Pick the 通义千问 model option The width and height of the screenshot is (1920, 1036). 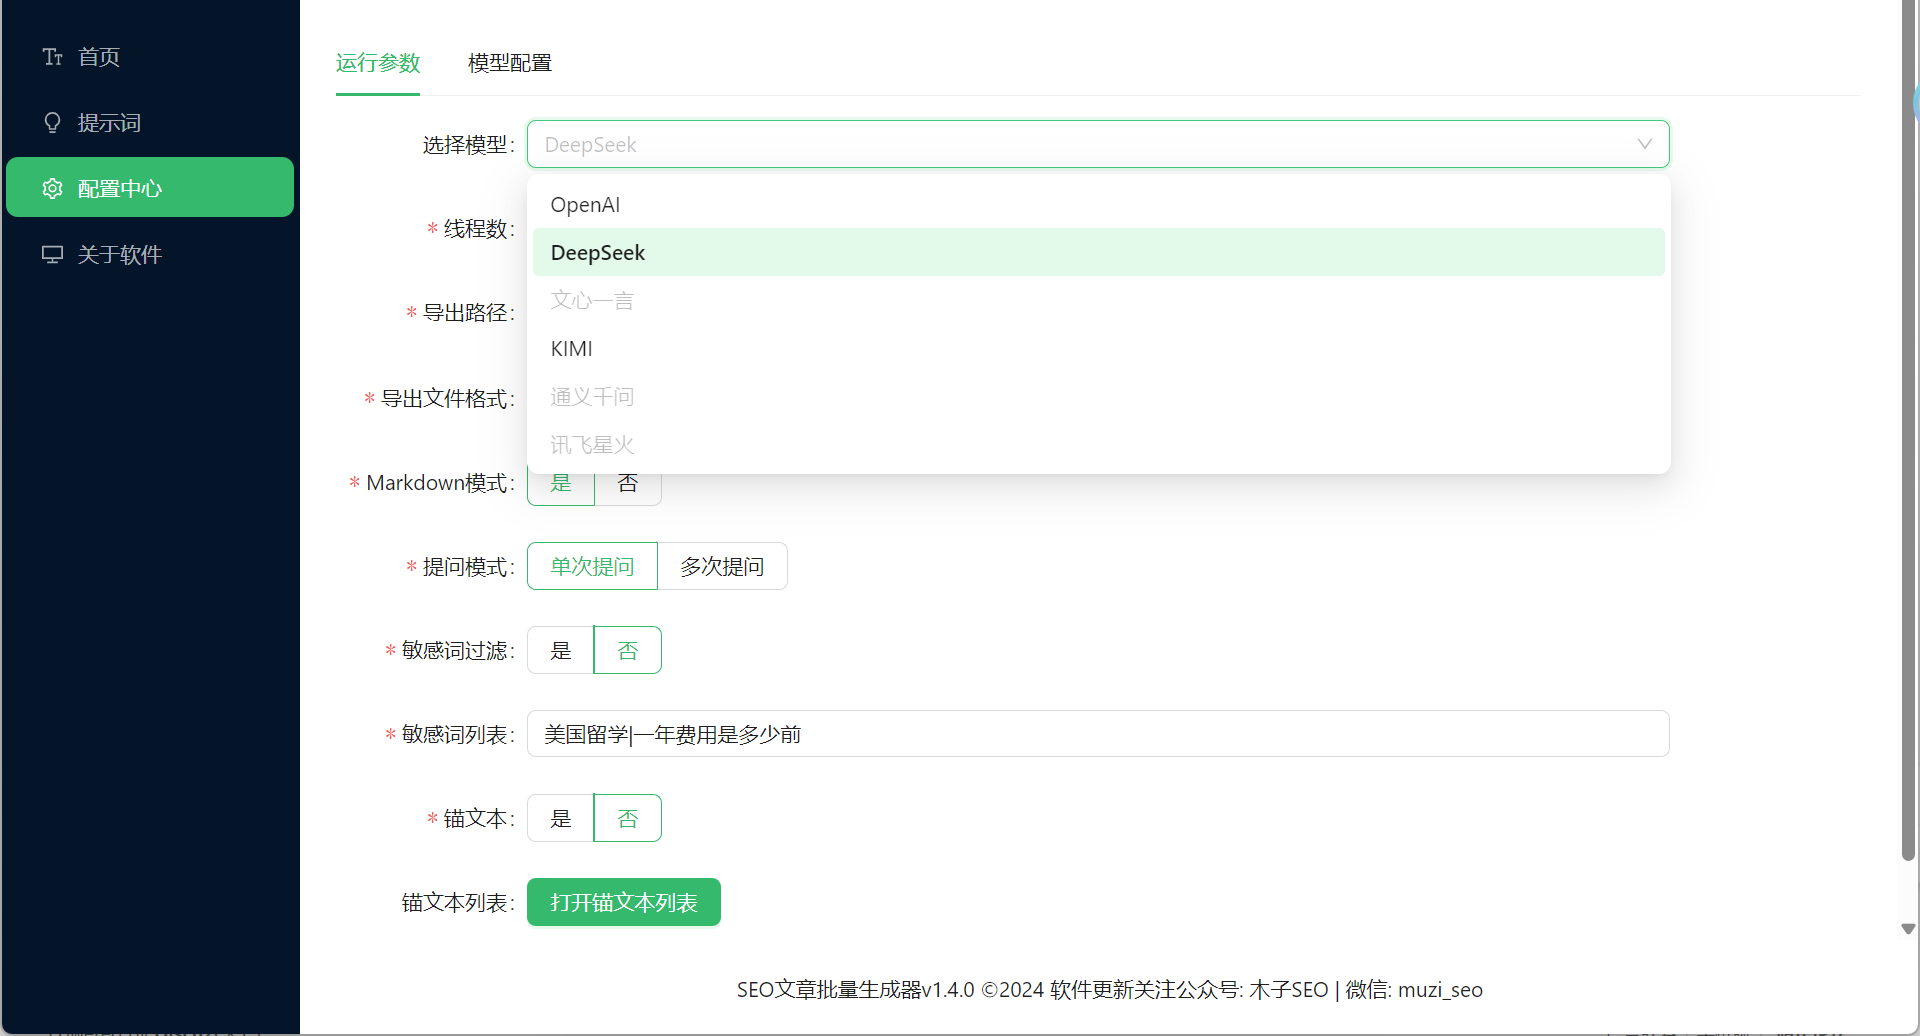point(1098,397)
